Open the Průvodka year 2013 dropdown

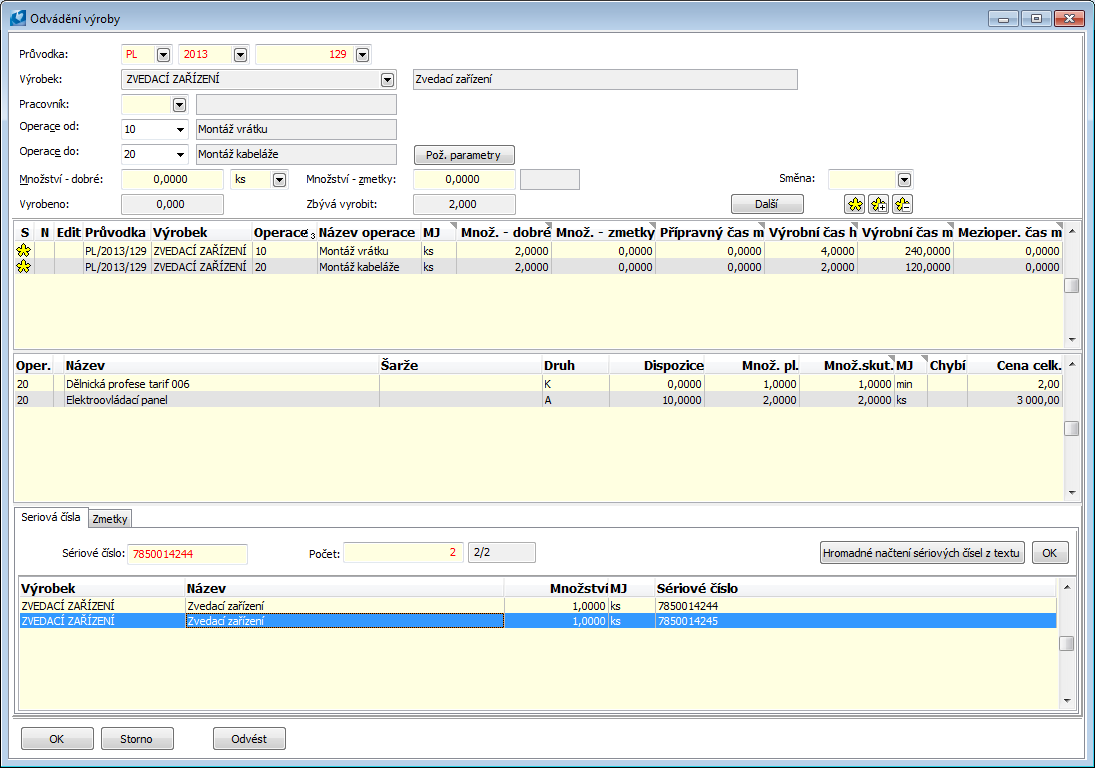pos(240,55)
